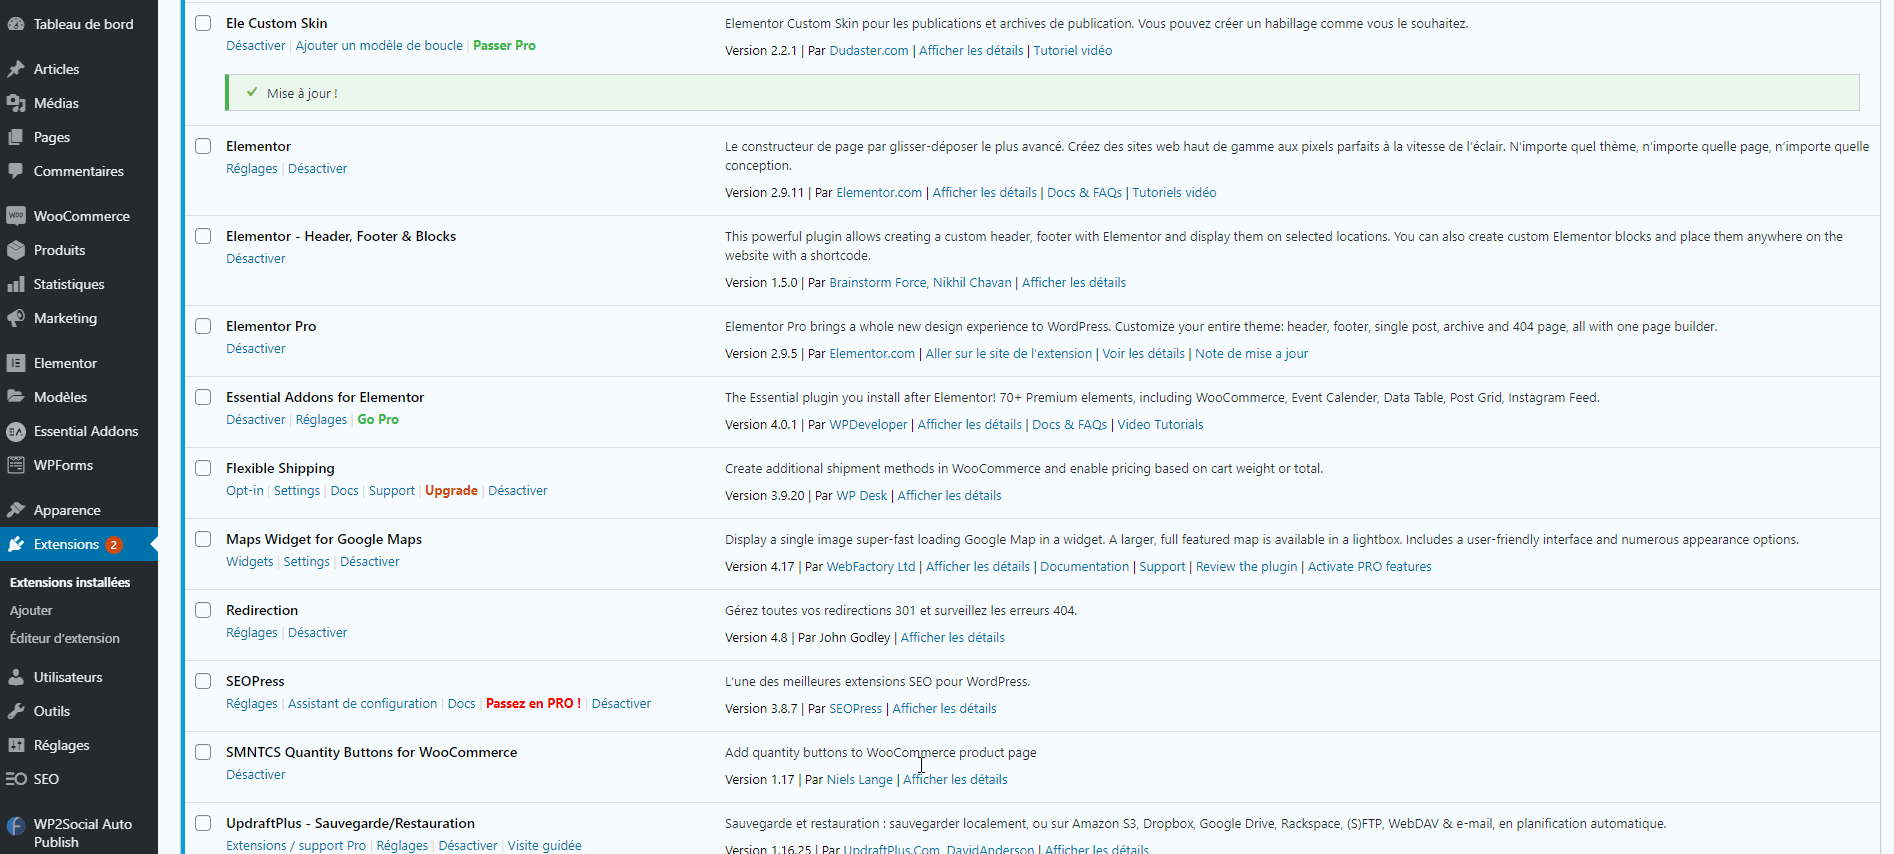Image resolution: width=1894 pixels, height=854 pixels.
Task: Click the Médias icon in sidebar
Action: coord(16,103)
